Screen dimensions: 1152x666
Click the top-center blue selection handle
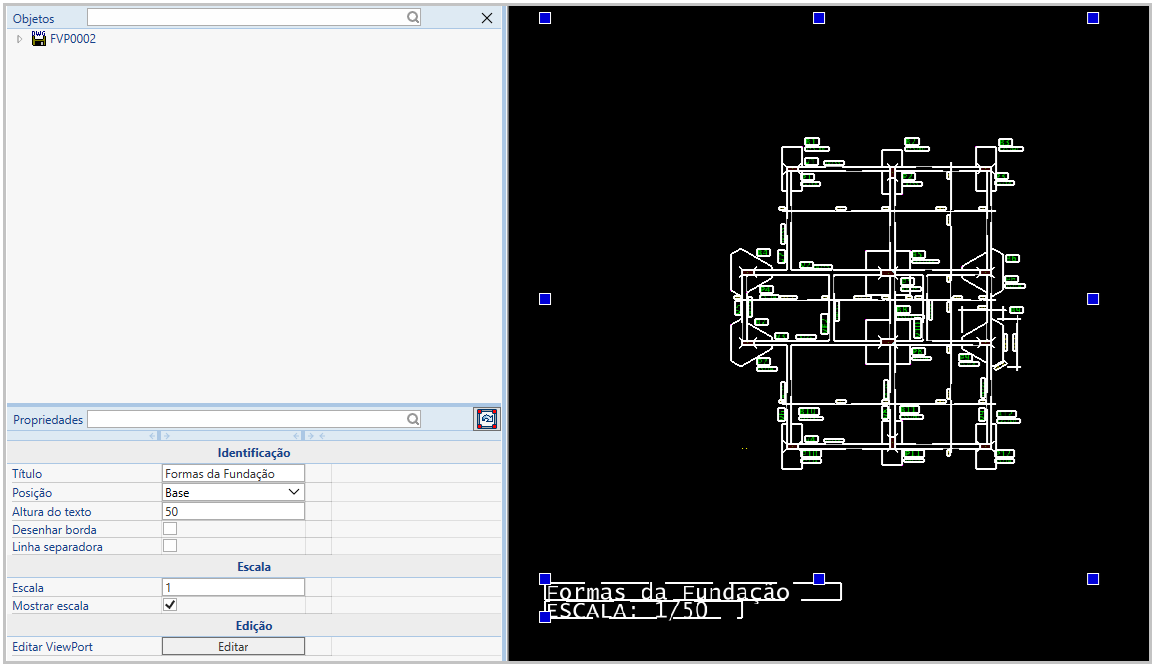[818, 18]
